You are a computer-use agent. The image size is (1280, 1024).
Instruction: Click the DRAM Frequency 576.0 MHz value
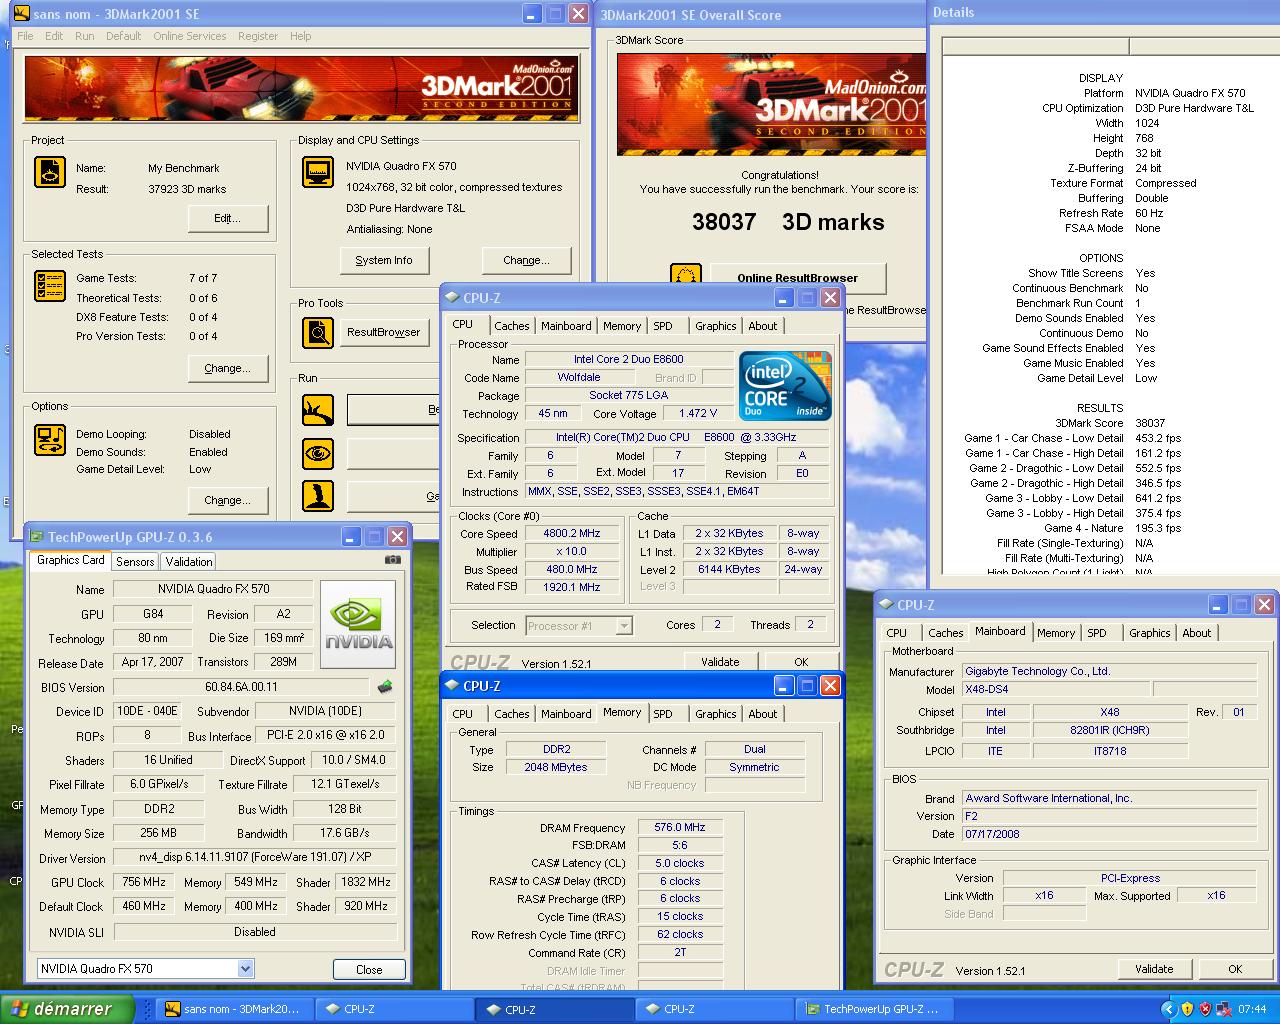680,828
